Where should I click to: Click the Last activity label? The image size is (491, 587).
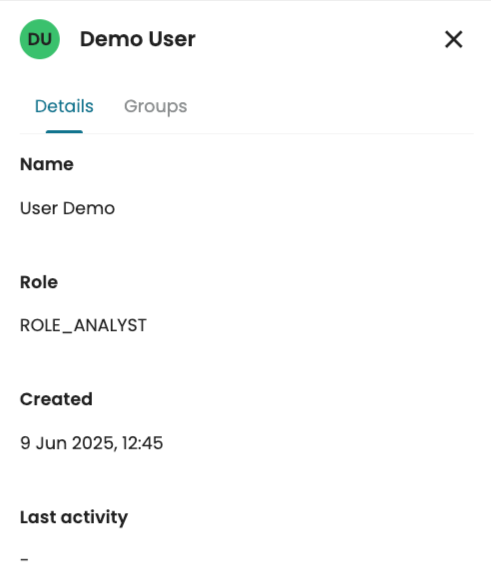point(74,518)
